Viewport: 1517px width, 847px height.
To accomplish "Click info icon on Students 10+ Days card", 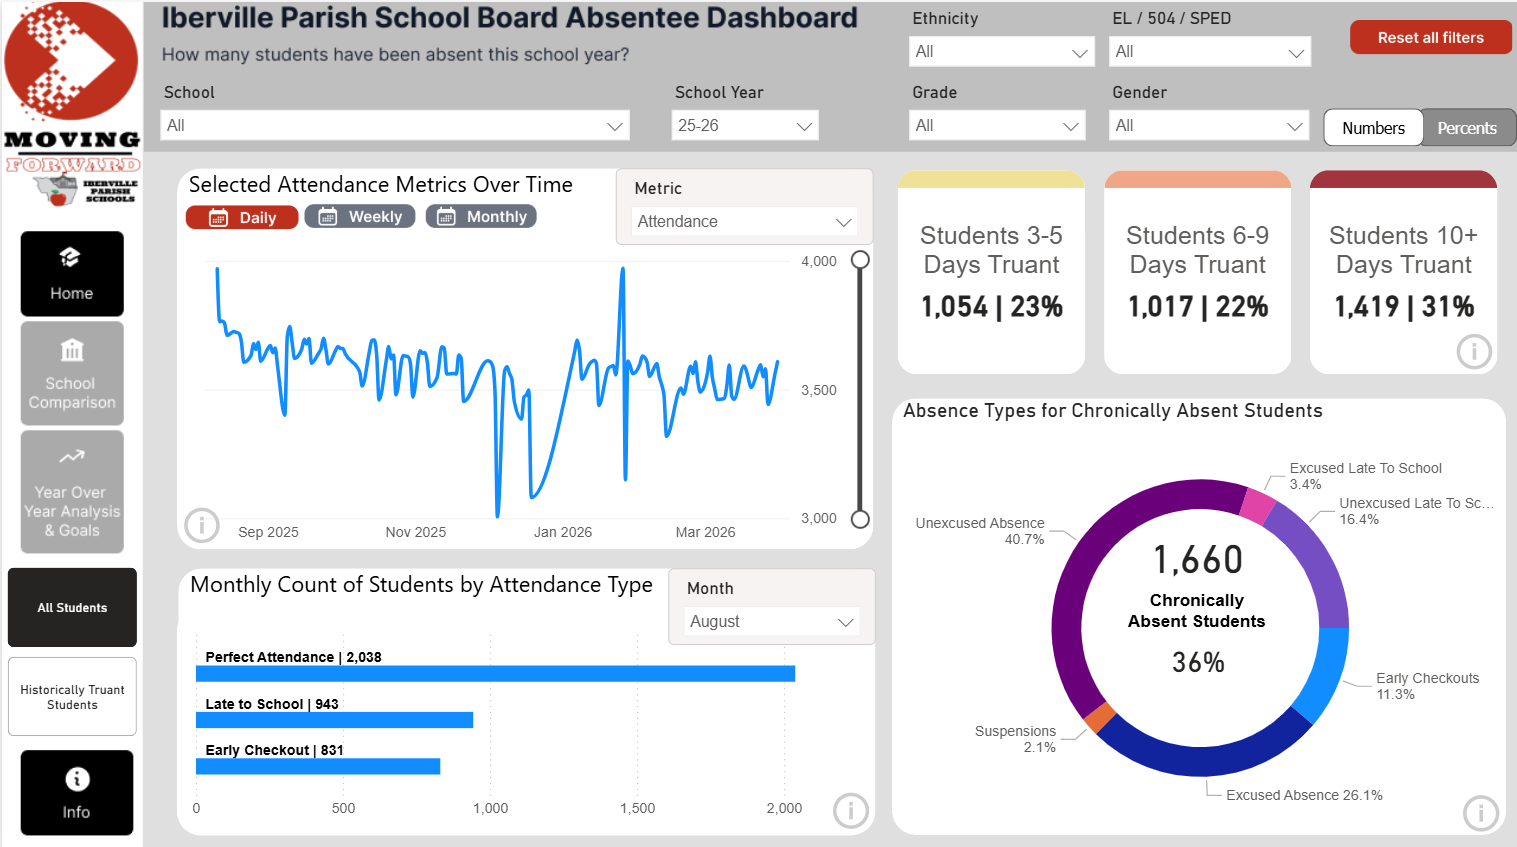I will click(x=1474, y=351).
